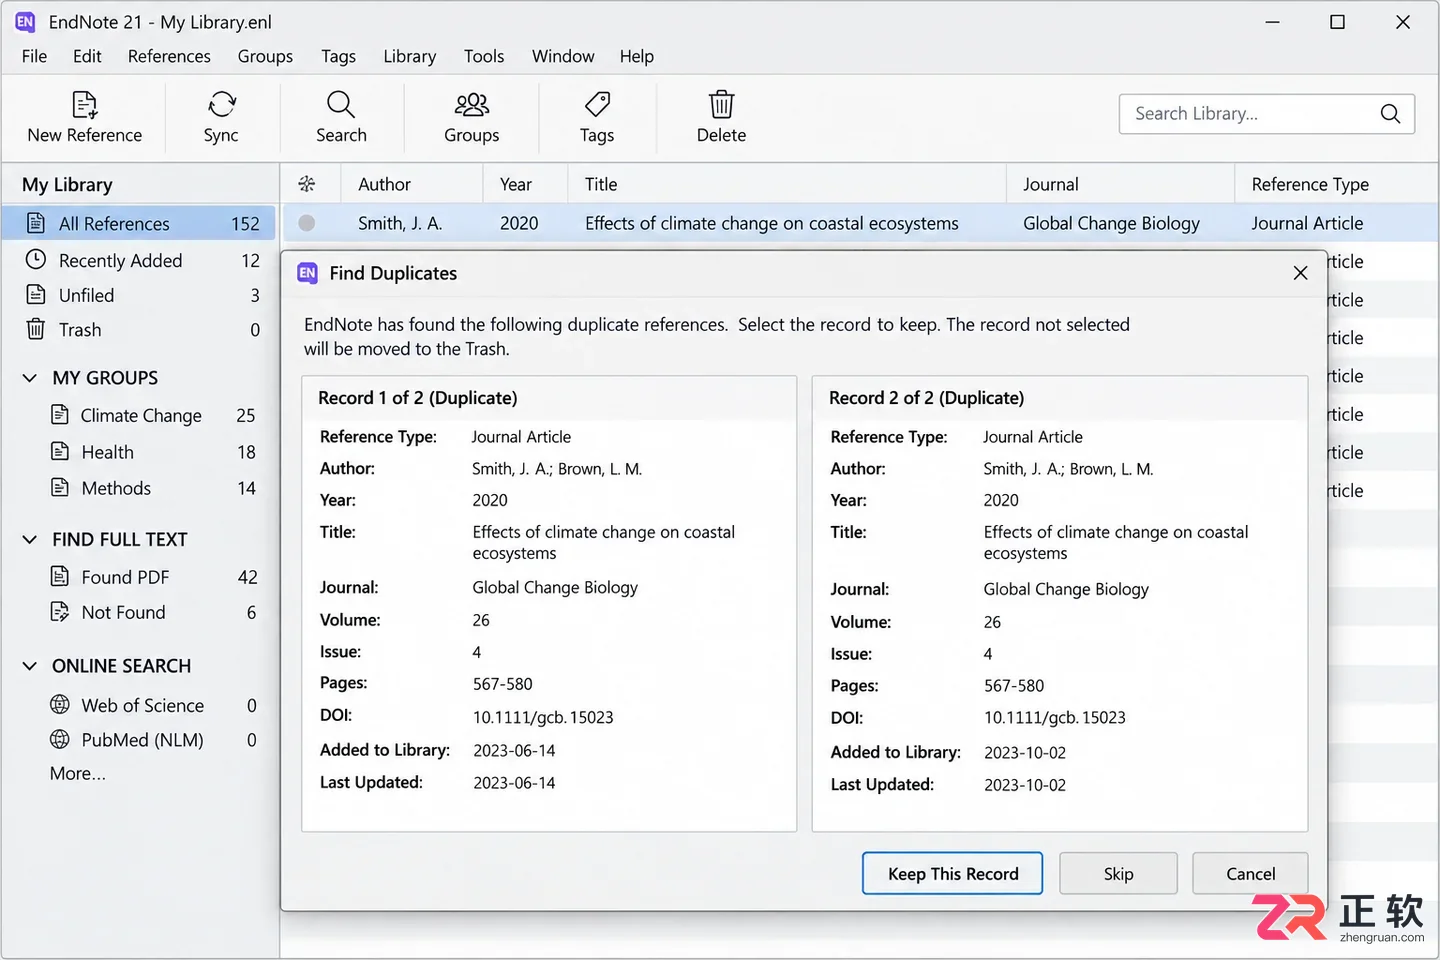
Task: Click the read-status column header icon
Action: [x=307, y=184]
